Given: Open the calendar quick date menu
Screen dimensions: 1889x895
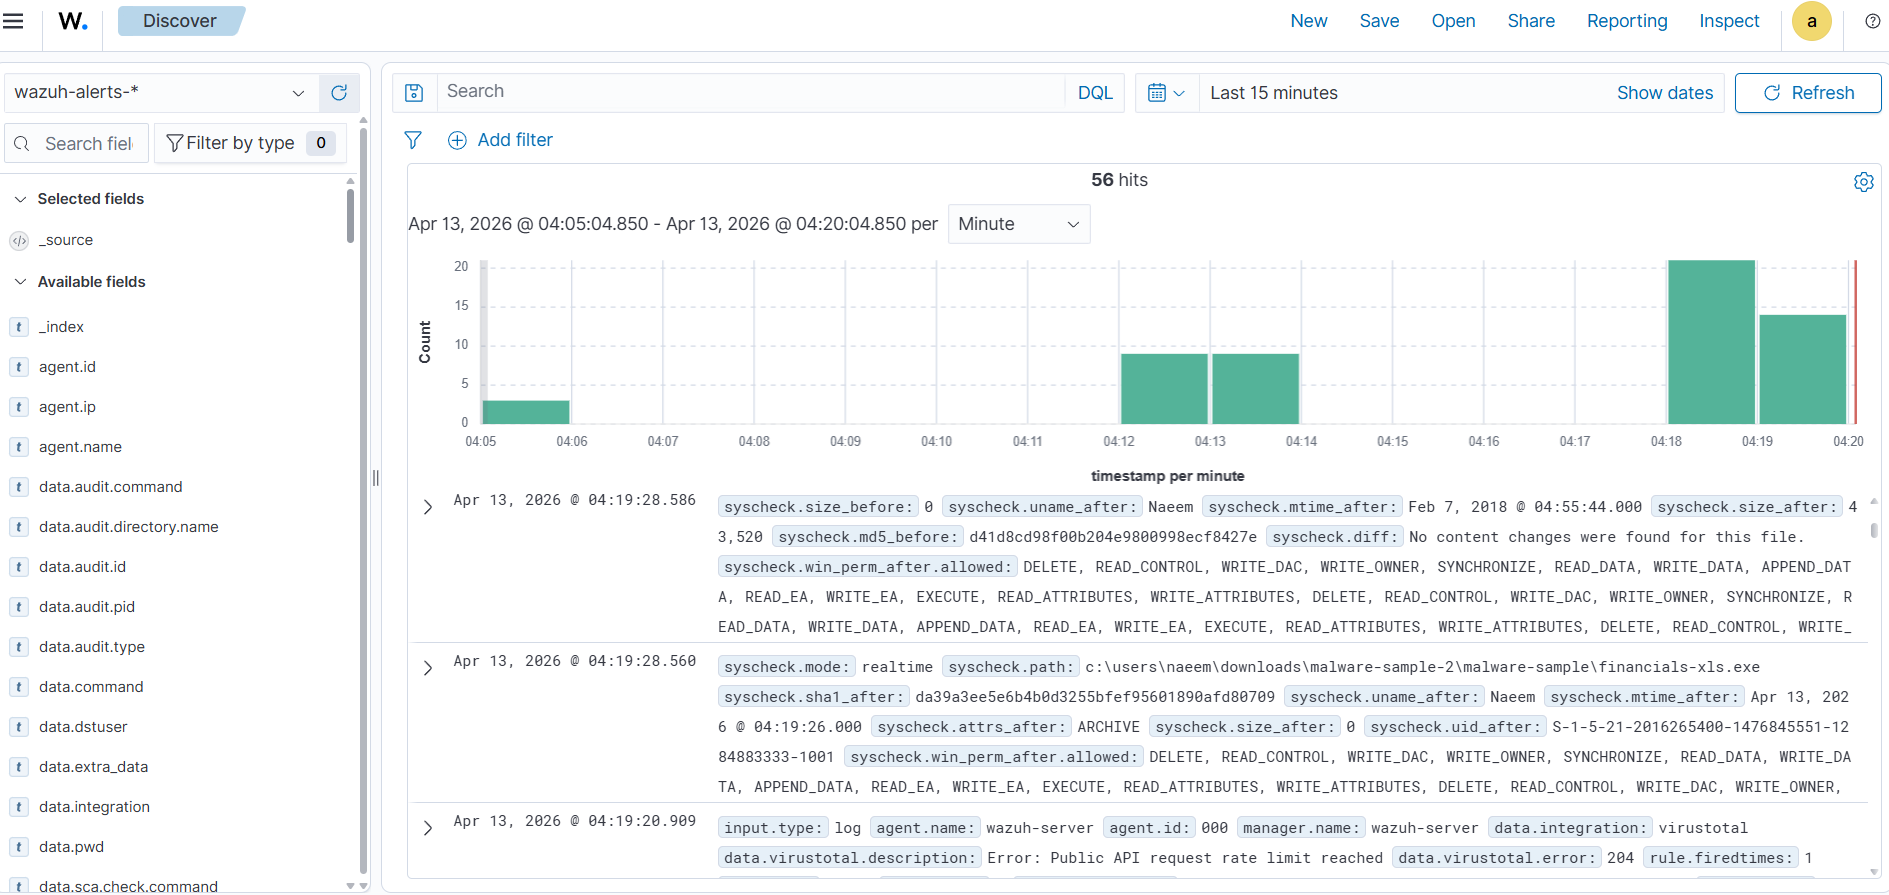Looking at the screenshot, I should 1166,93.
